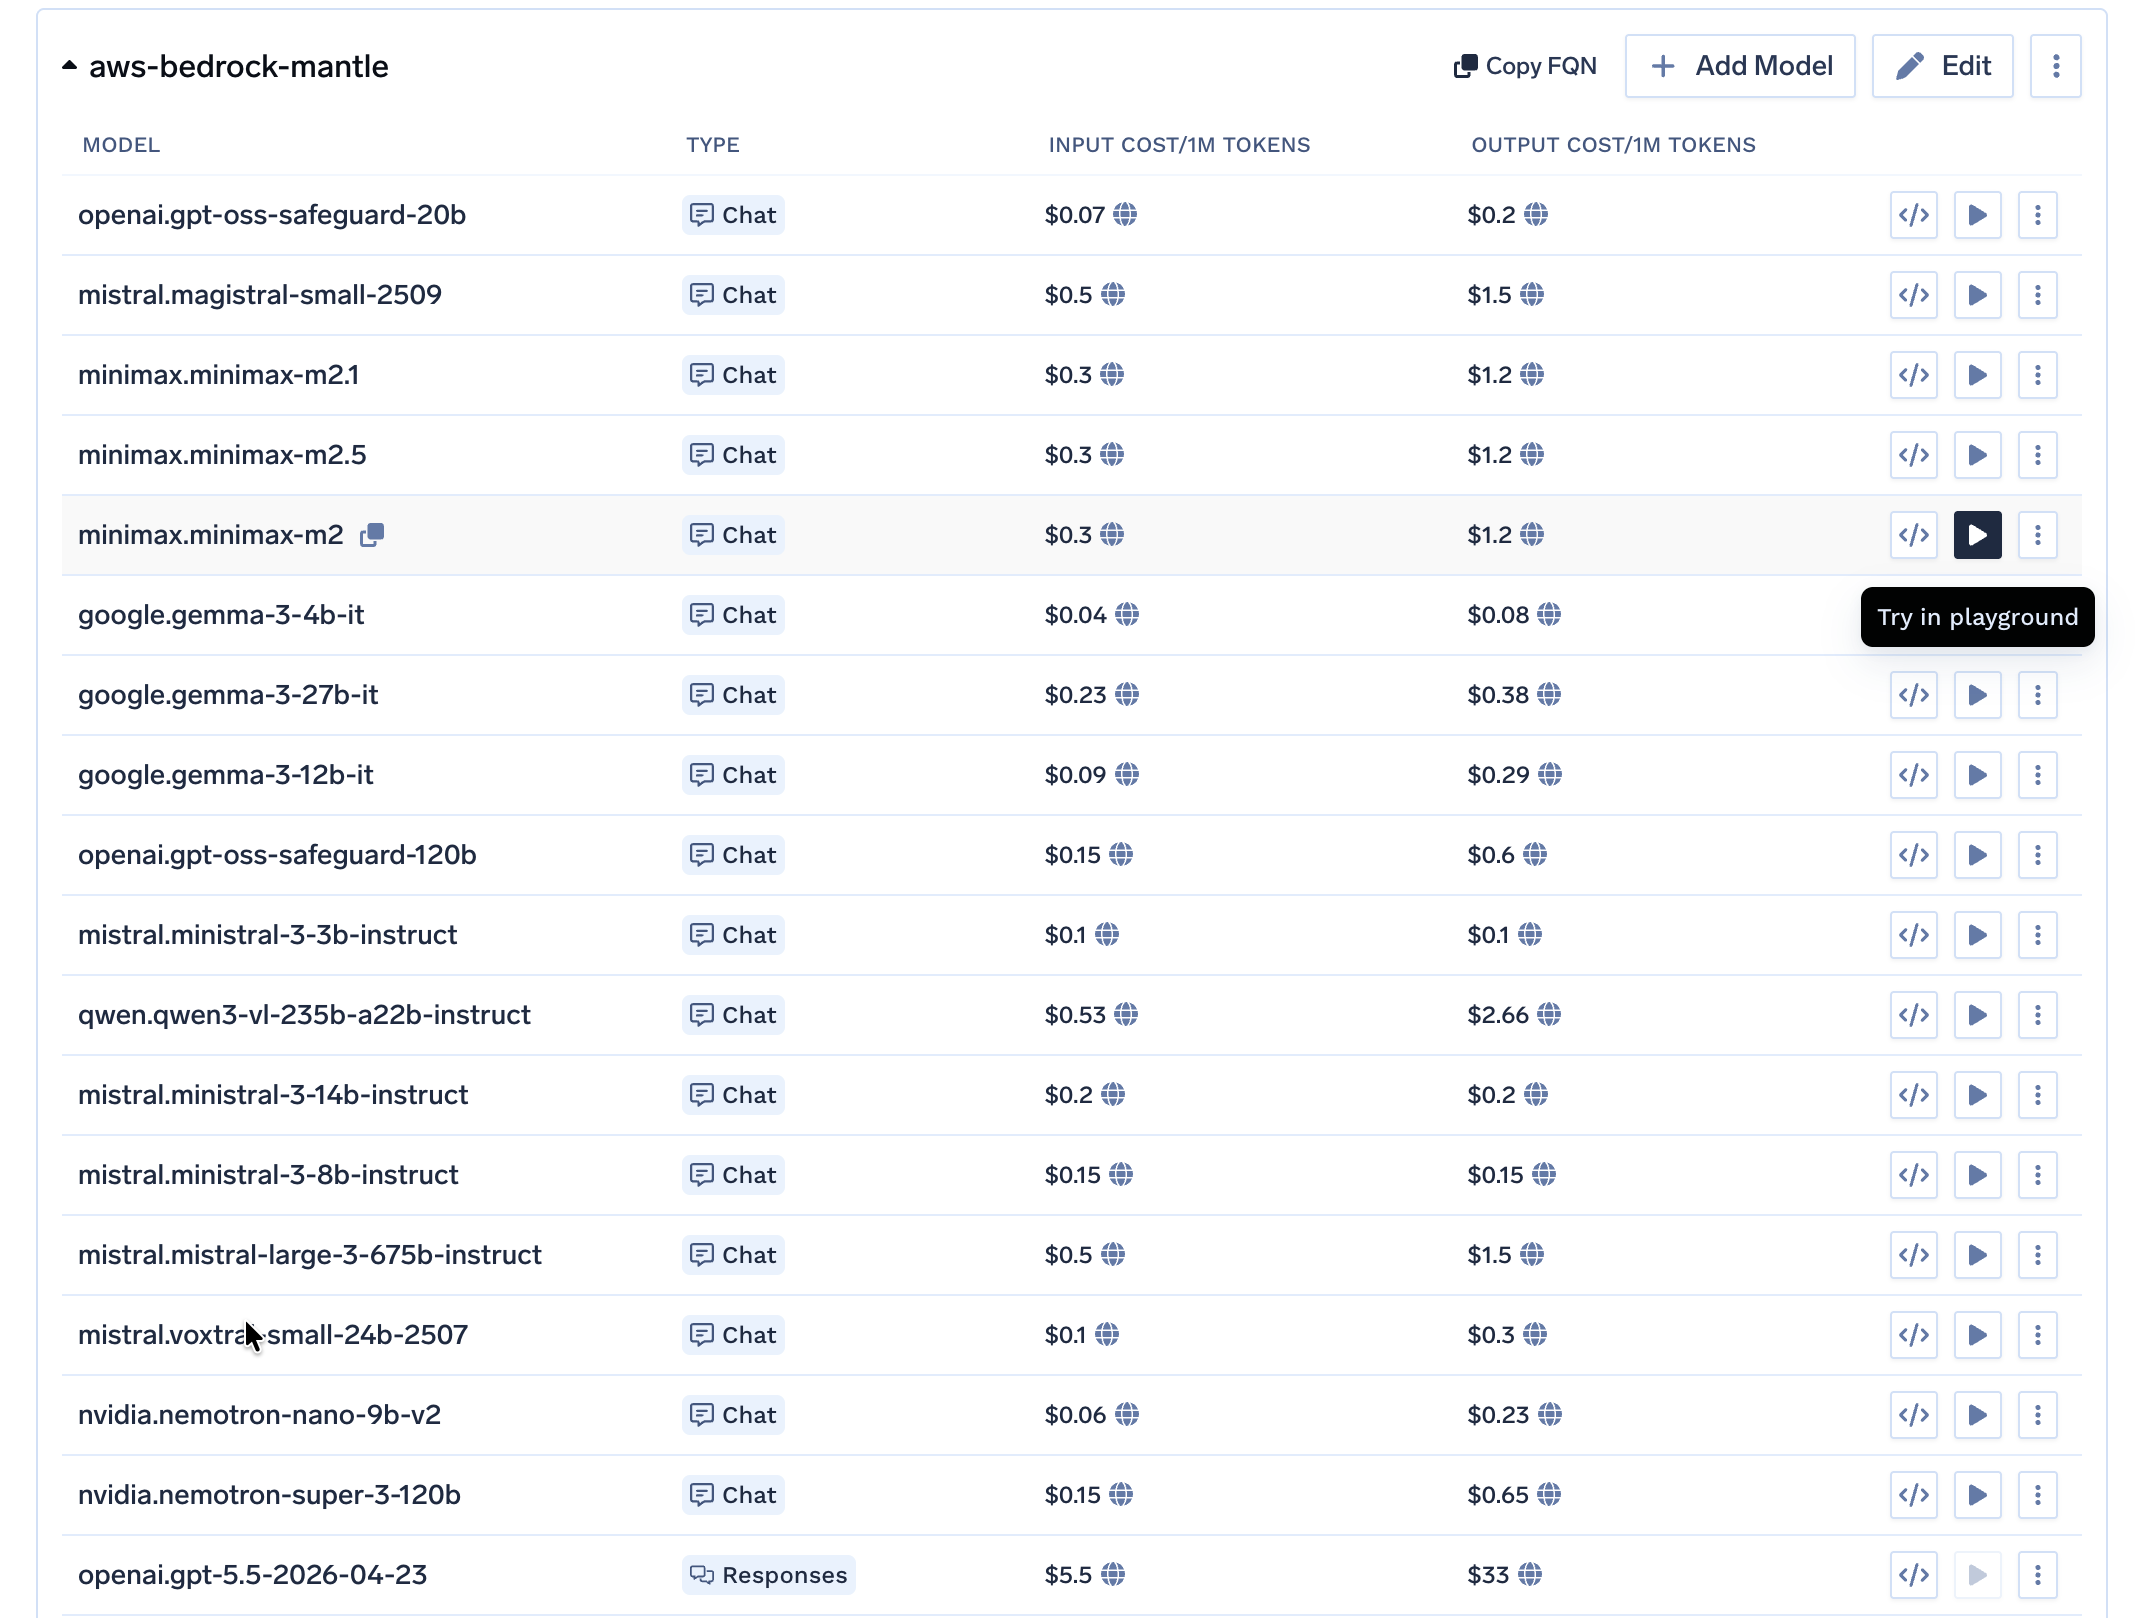Open code snippet for nvidia.nemotron-super-3-120b
2148x1618 pixels.
click(1914, 1495)
